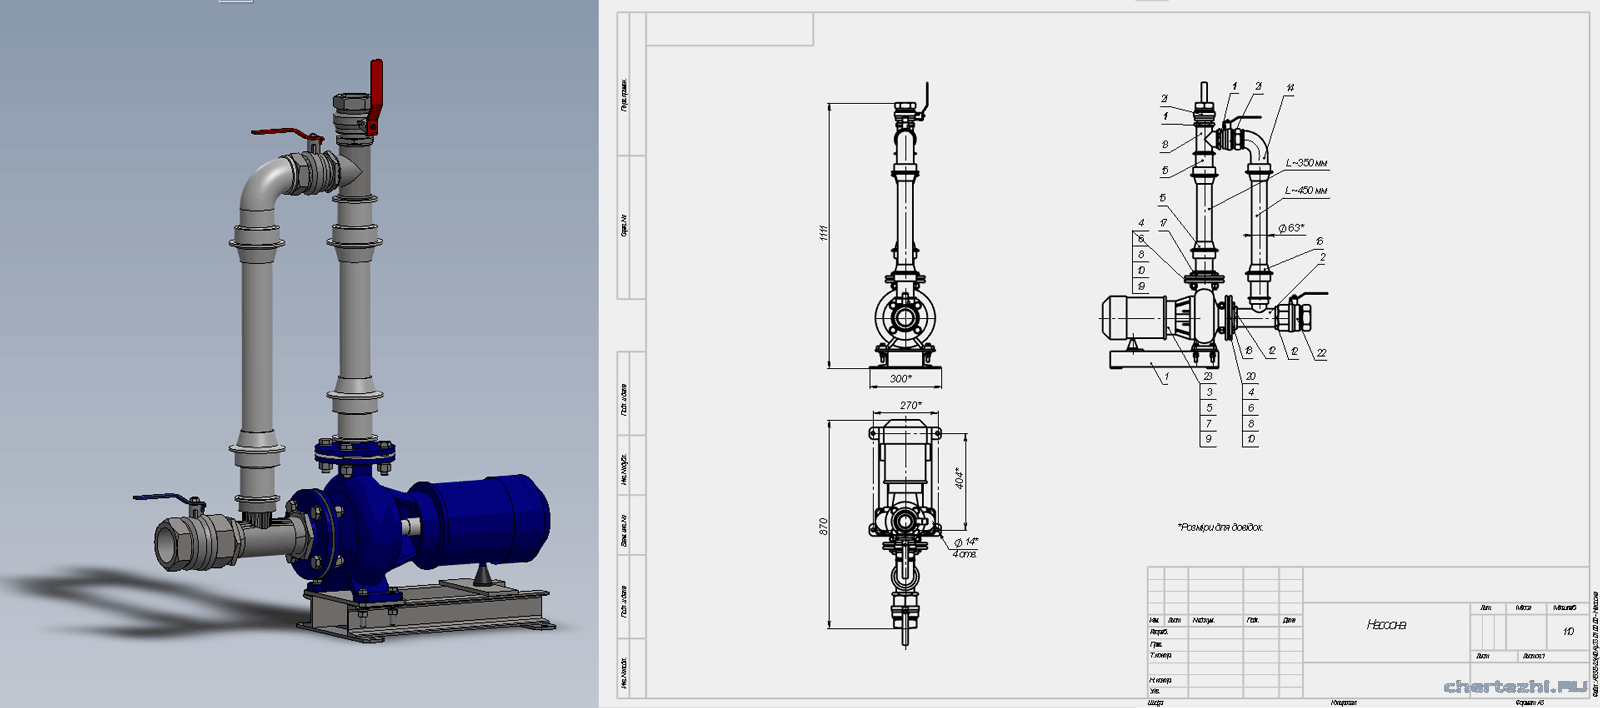Image resolution: width=1600 pixels, height=708 pixels.
Task: Click the Насосна title in title block
Action: pyautogui.click(x=1386, y=625)
